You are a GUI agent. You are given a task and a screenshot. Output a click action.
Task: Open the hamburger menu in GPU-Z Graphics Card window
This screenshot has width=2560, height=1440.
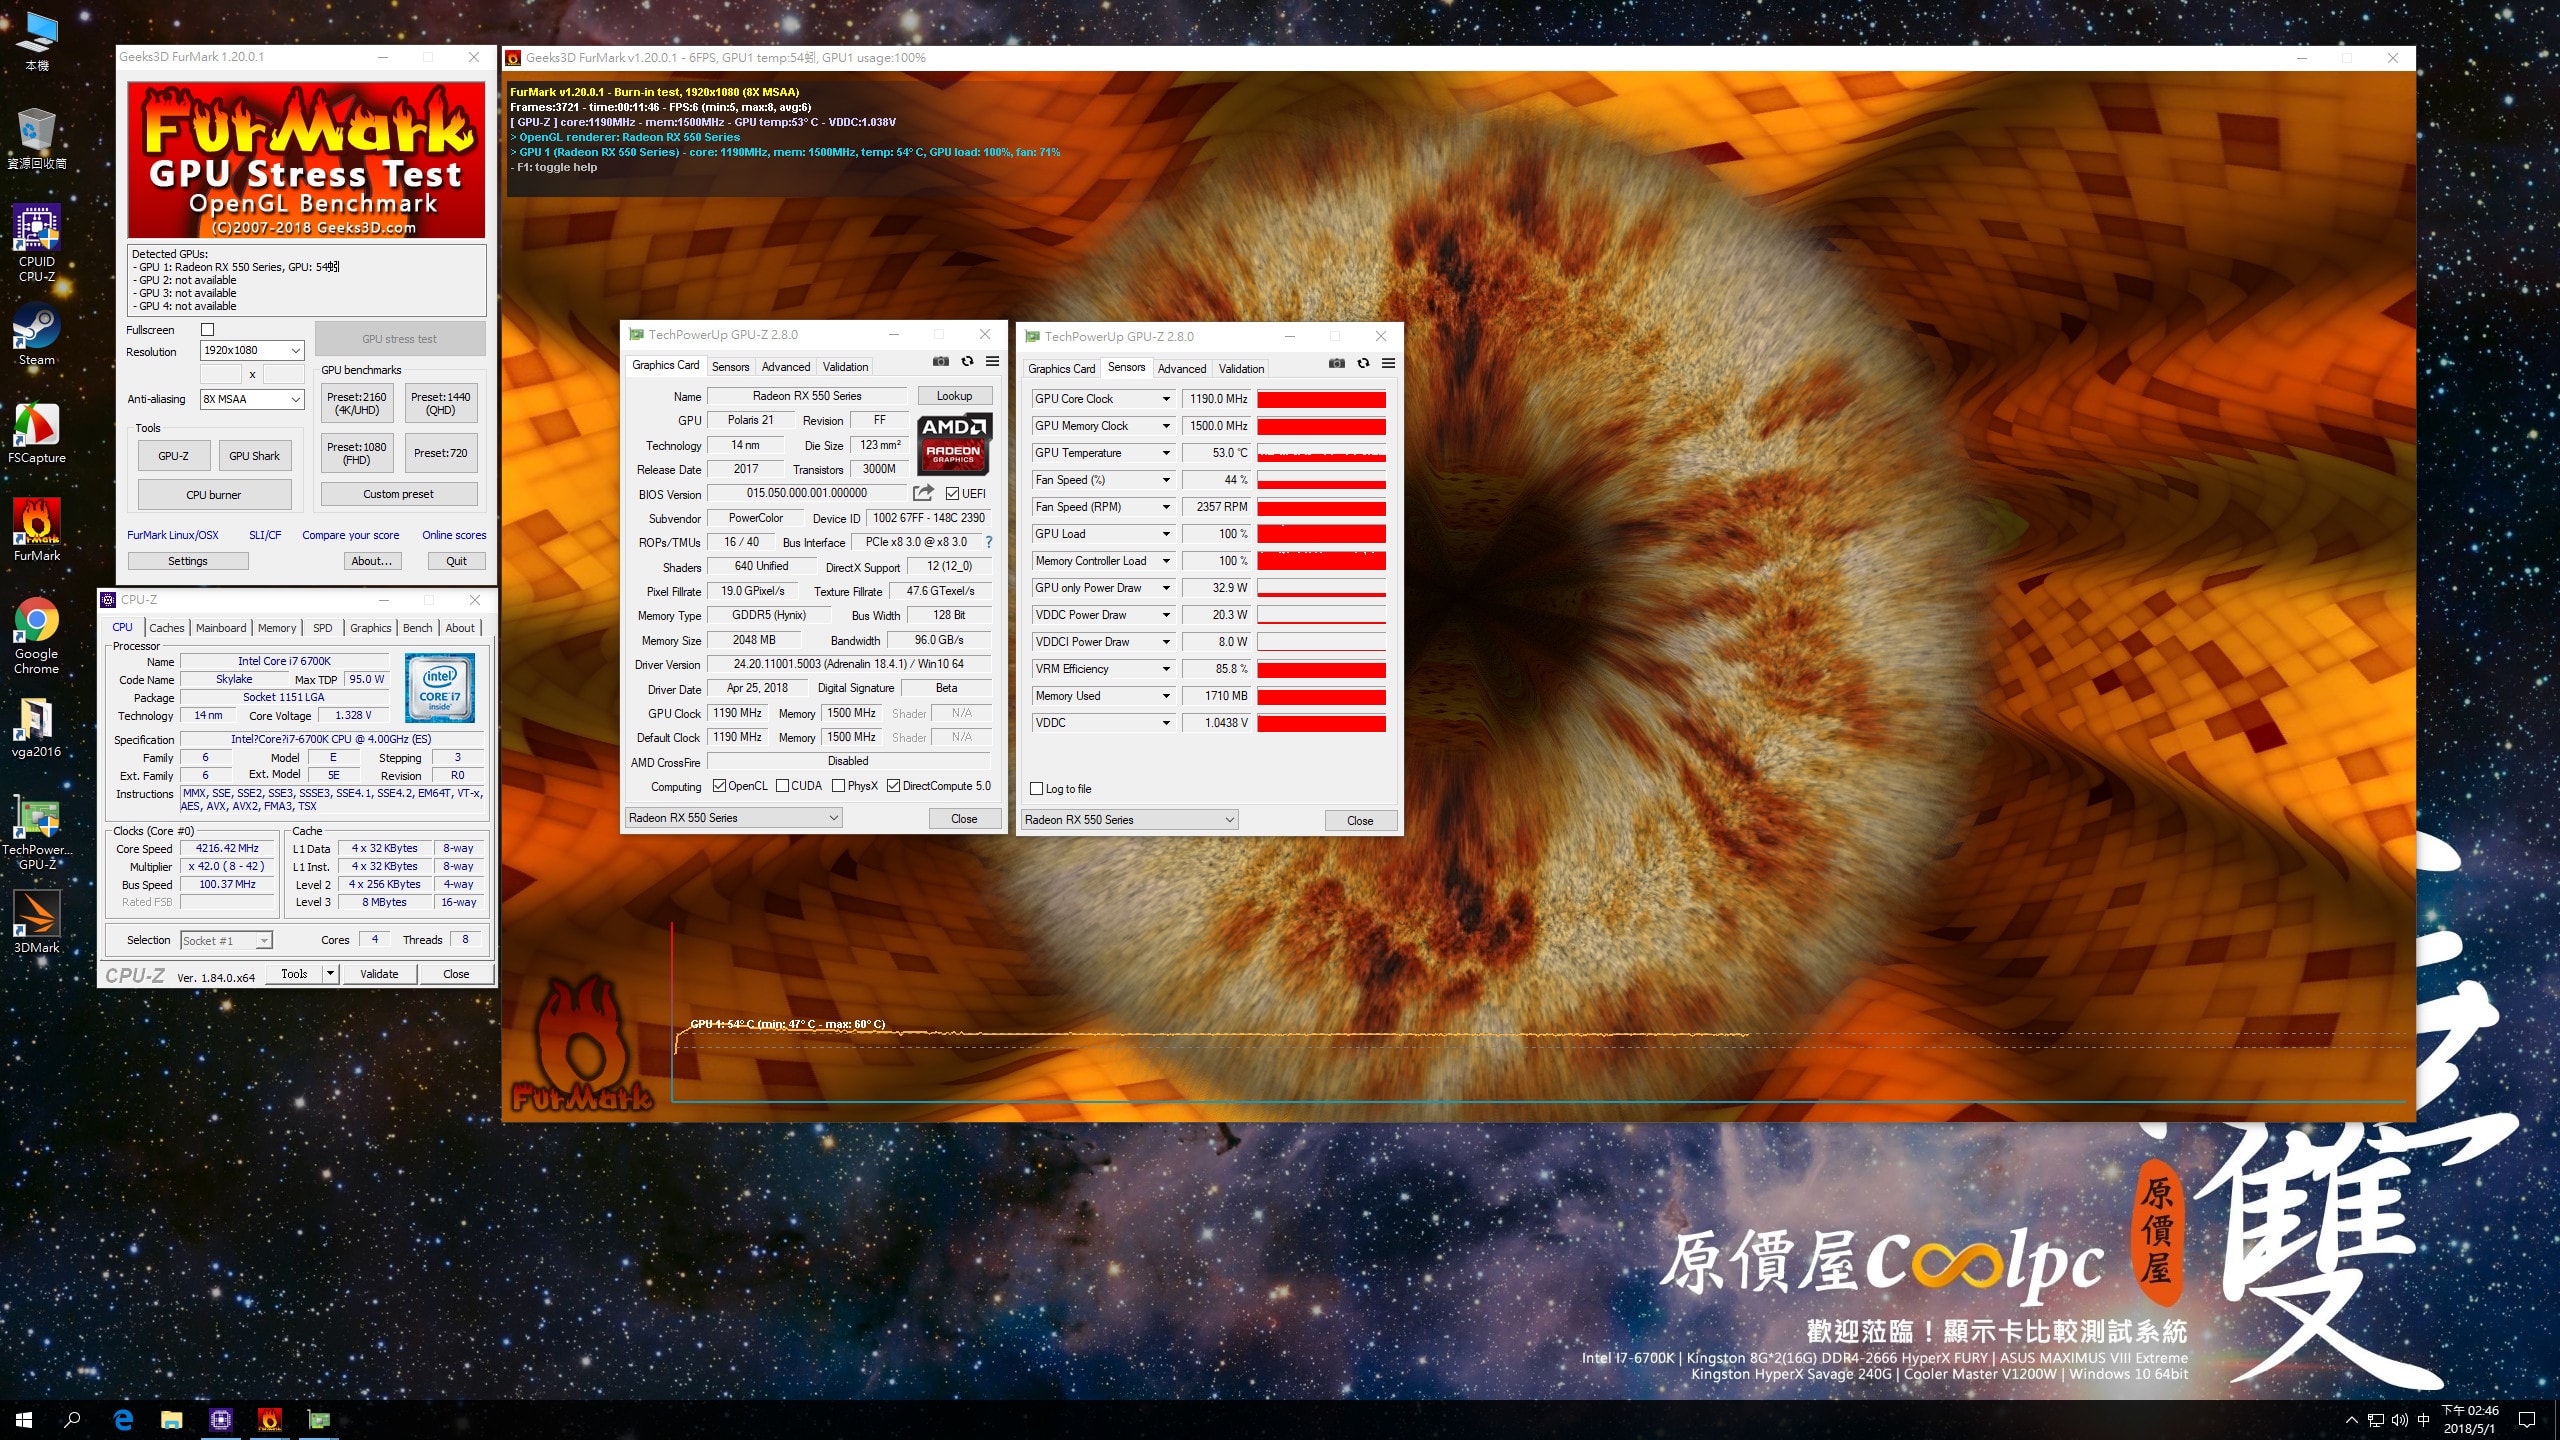[x=993, y=362]
